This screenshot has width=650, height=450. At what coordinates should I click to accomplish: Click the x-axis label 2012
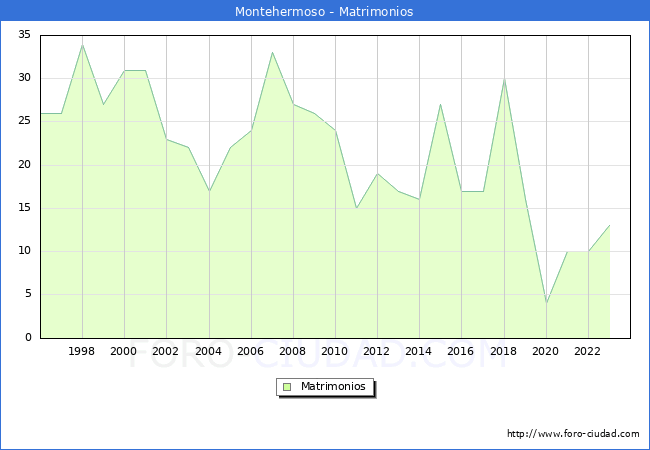[376, 351]
